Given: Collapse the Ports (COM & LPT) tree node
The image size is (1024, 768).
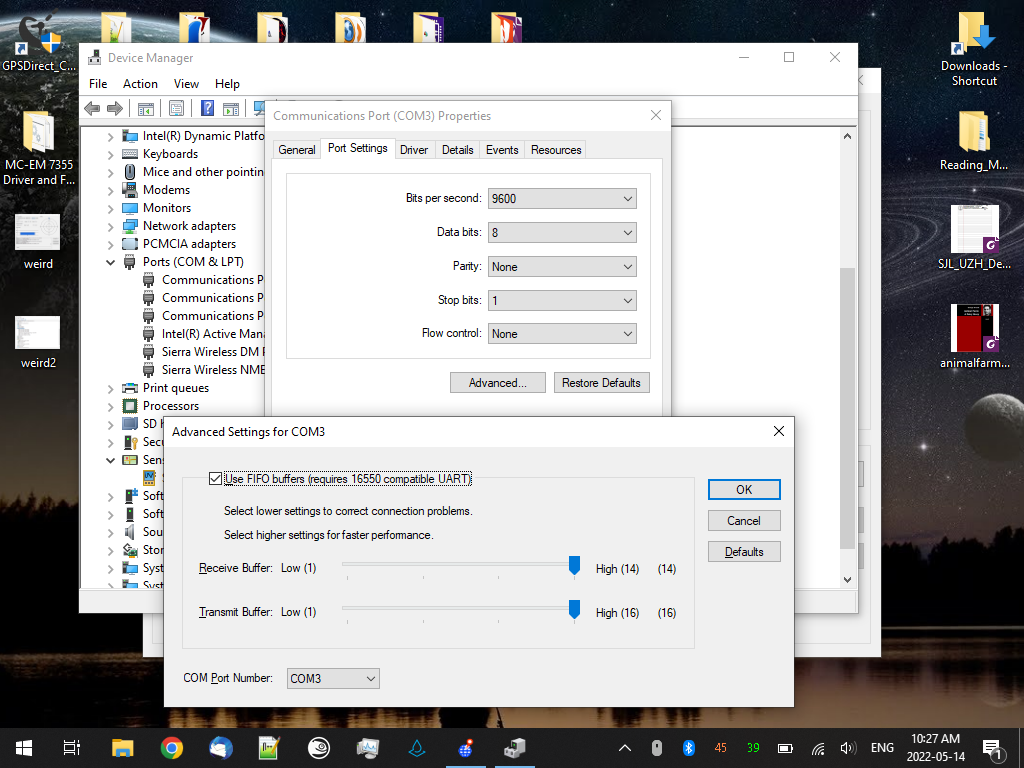Looking at the screenshot, I should [x=110, y=263].
